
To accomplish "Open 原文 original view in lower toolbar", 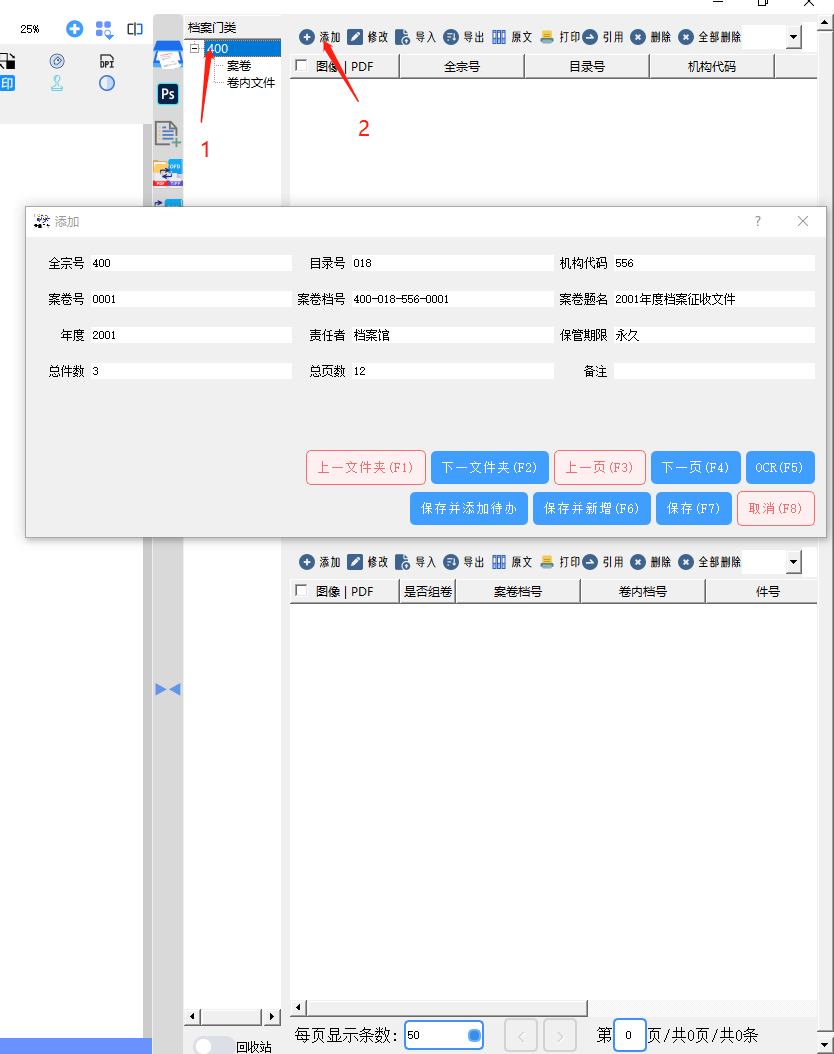I will coord(511,562).
